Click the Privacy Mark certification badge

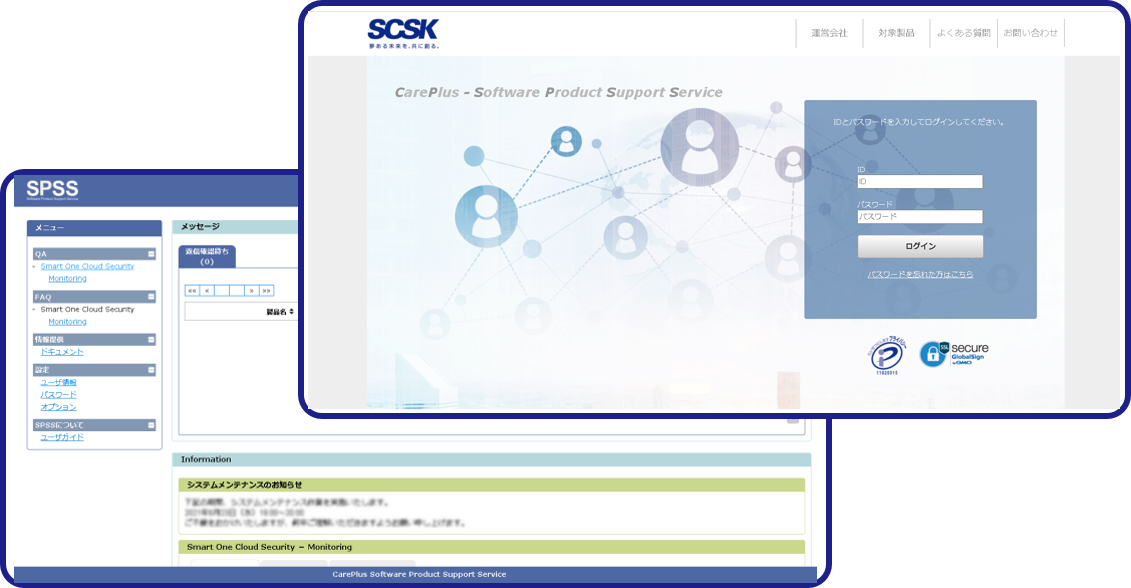pos(886,355)
